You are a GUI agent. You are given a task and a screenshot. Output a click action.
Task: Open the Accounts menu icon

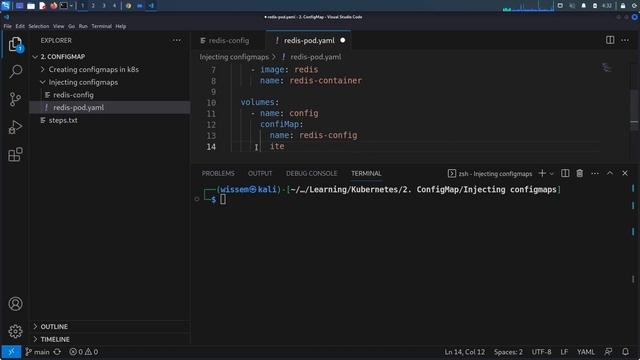(x=15, y=304)
